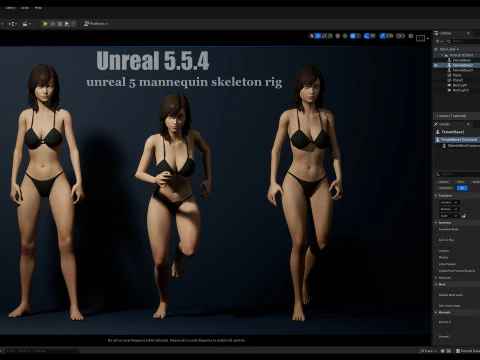Screen dimensions: 480x360
Task: Activate the Scale gizmo tool
Action: point(330,36)
